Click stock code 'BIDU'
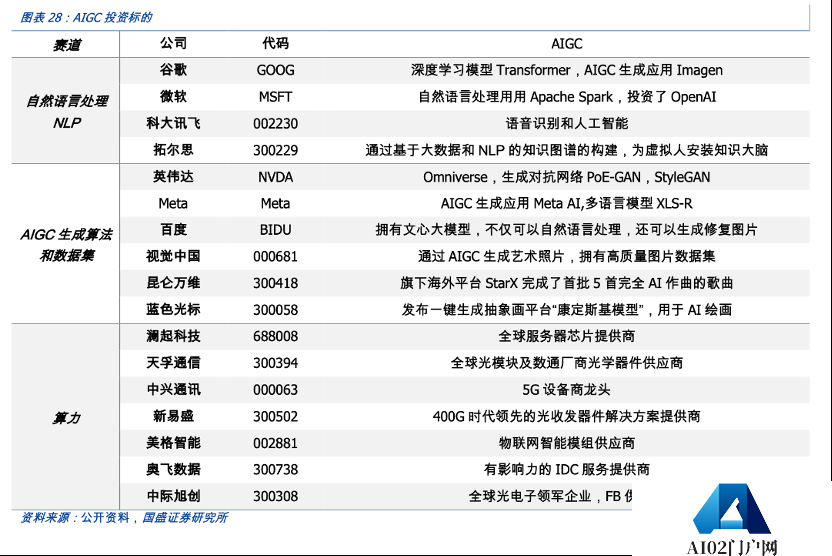 tap(275, 230)
